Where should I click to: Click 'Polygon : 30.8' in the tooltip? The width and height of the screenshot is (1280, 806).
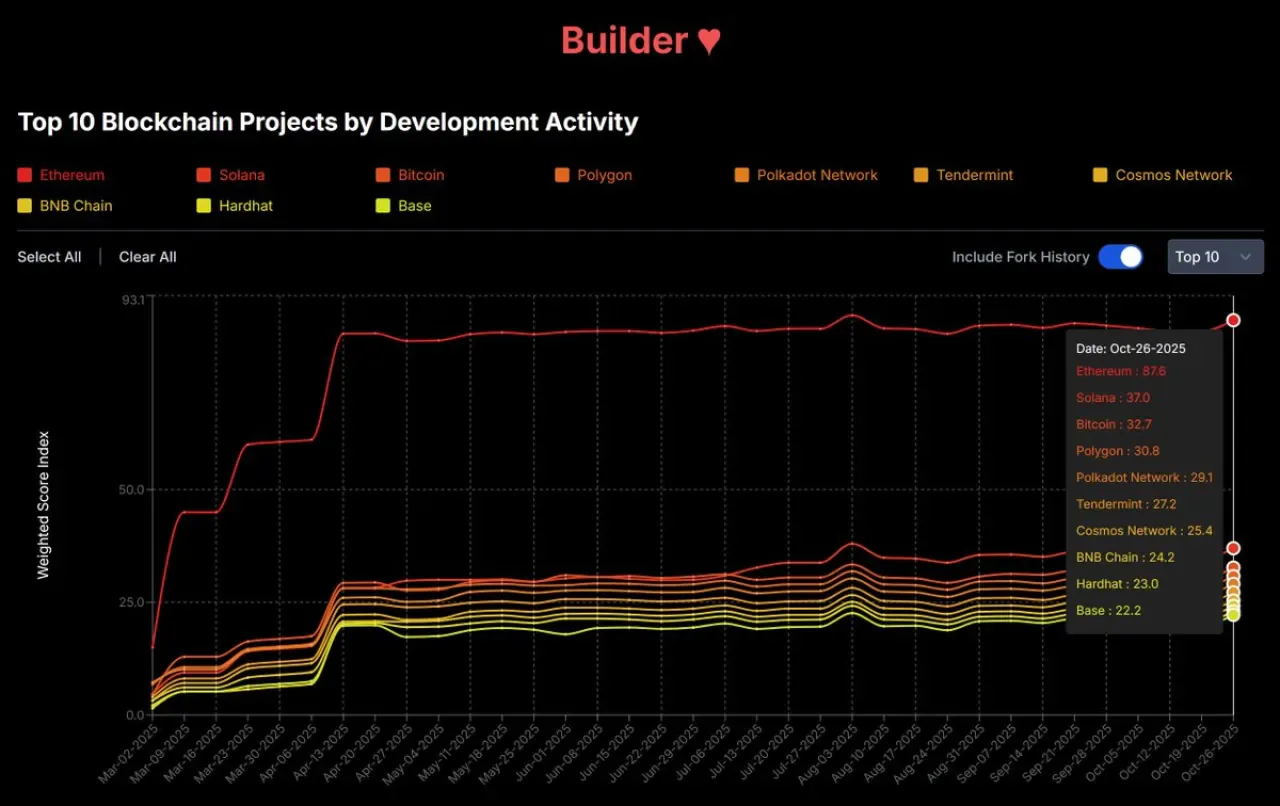(x=1118, y=451)
